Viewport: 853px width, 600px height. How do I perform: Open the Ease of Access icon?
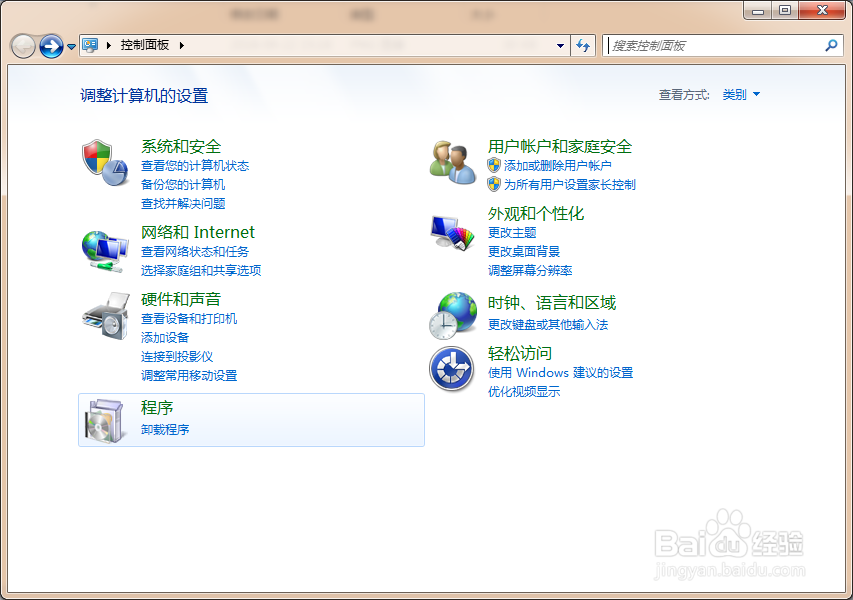[x=452, y=368]
